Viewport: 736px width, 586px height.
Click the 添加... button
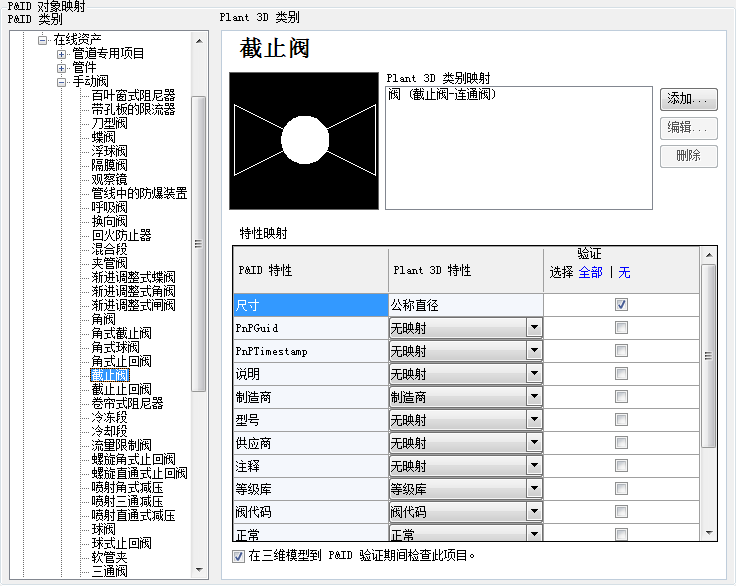click(689, 99)
